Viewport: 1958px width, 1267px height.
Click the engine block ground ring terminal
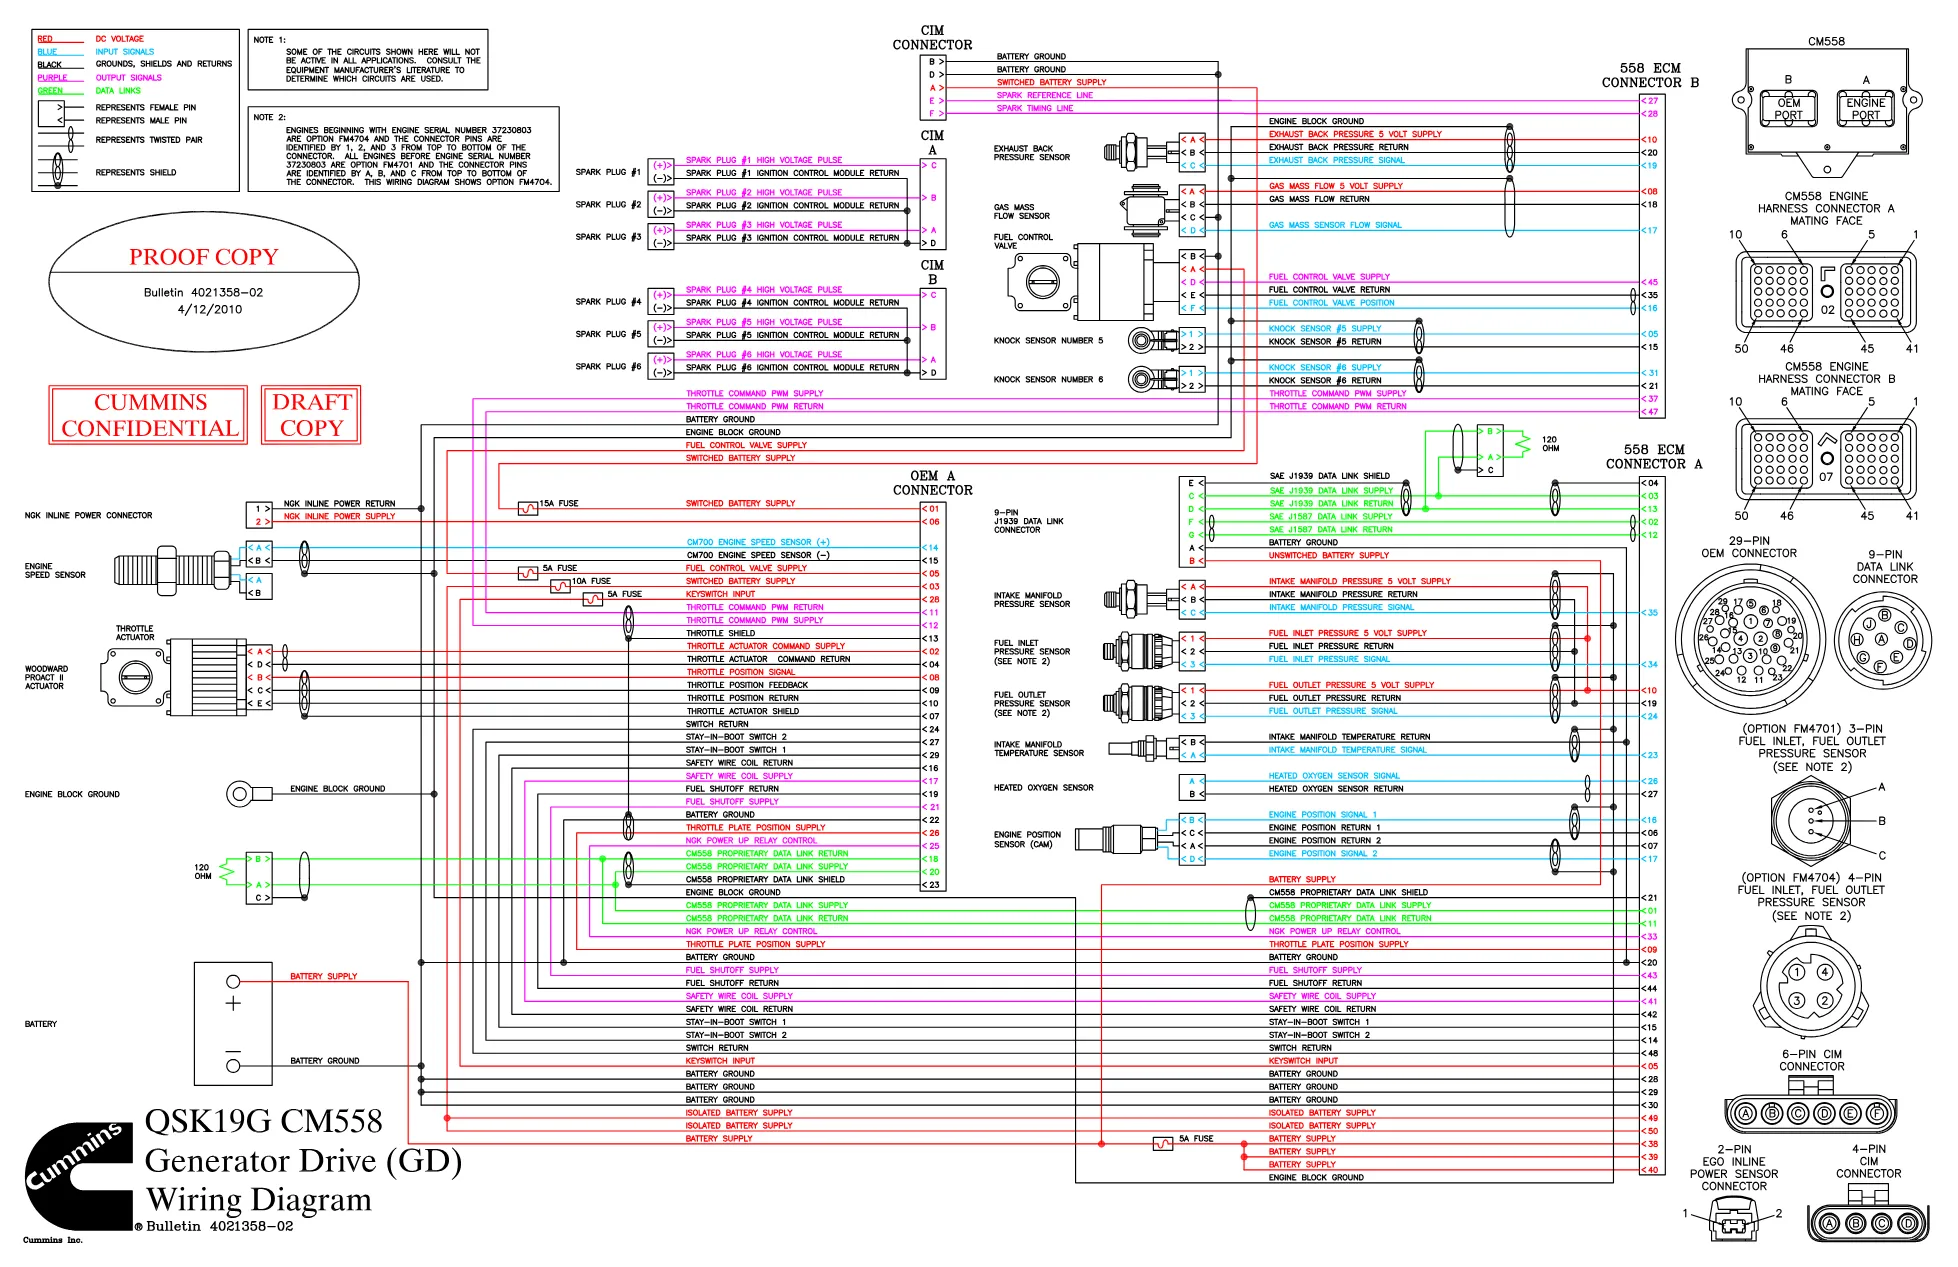coord(249,795)
